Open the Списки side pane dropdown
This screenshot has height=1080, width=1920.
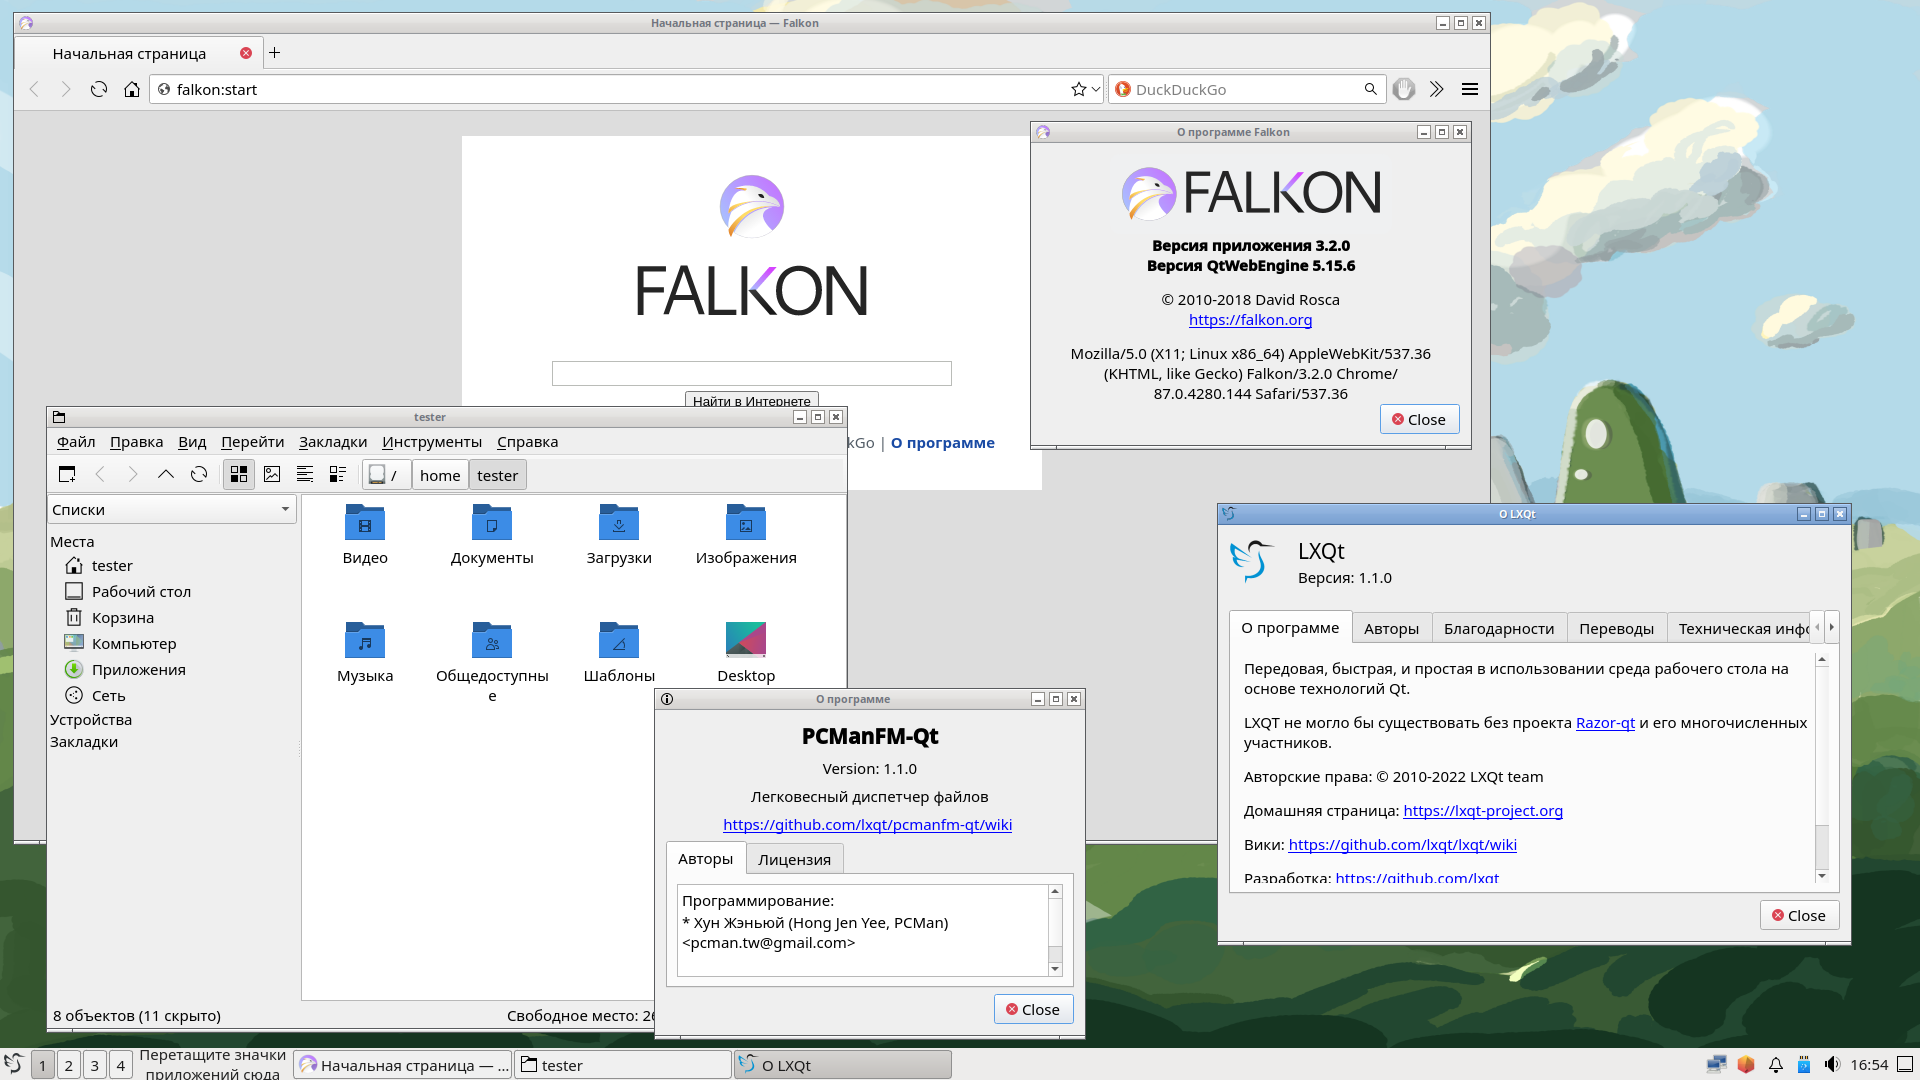coord(172,510)
